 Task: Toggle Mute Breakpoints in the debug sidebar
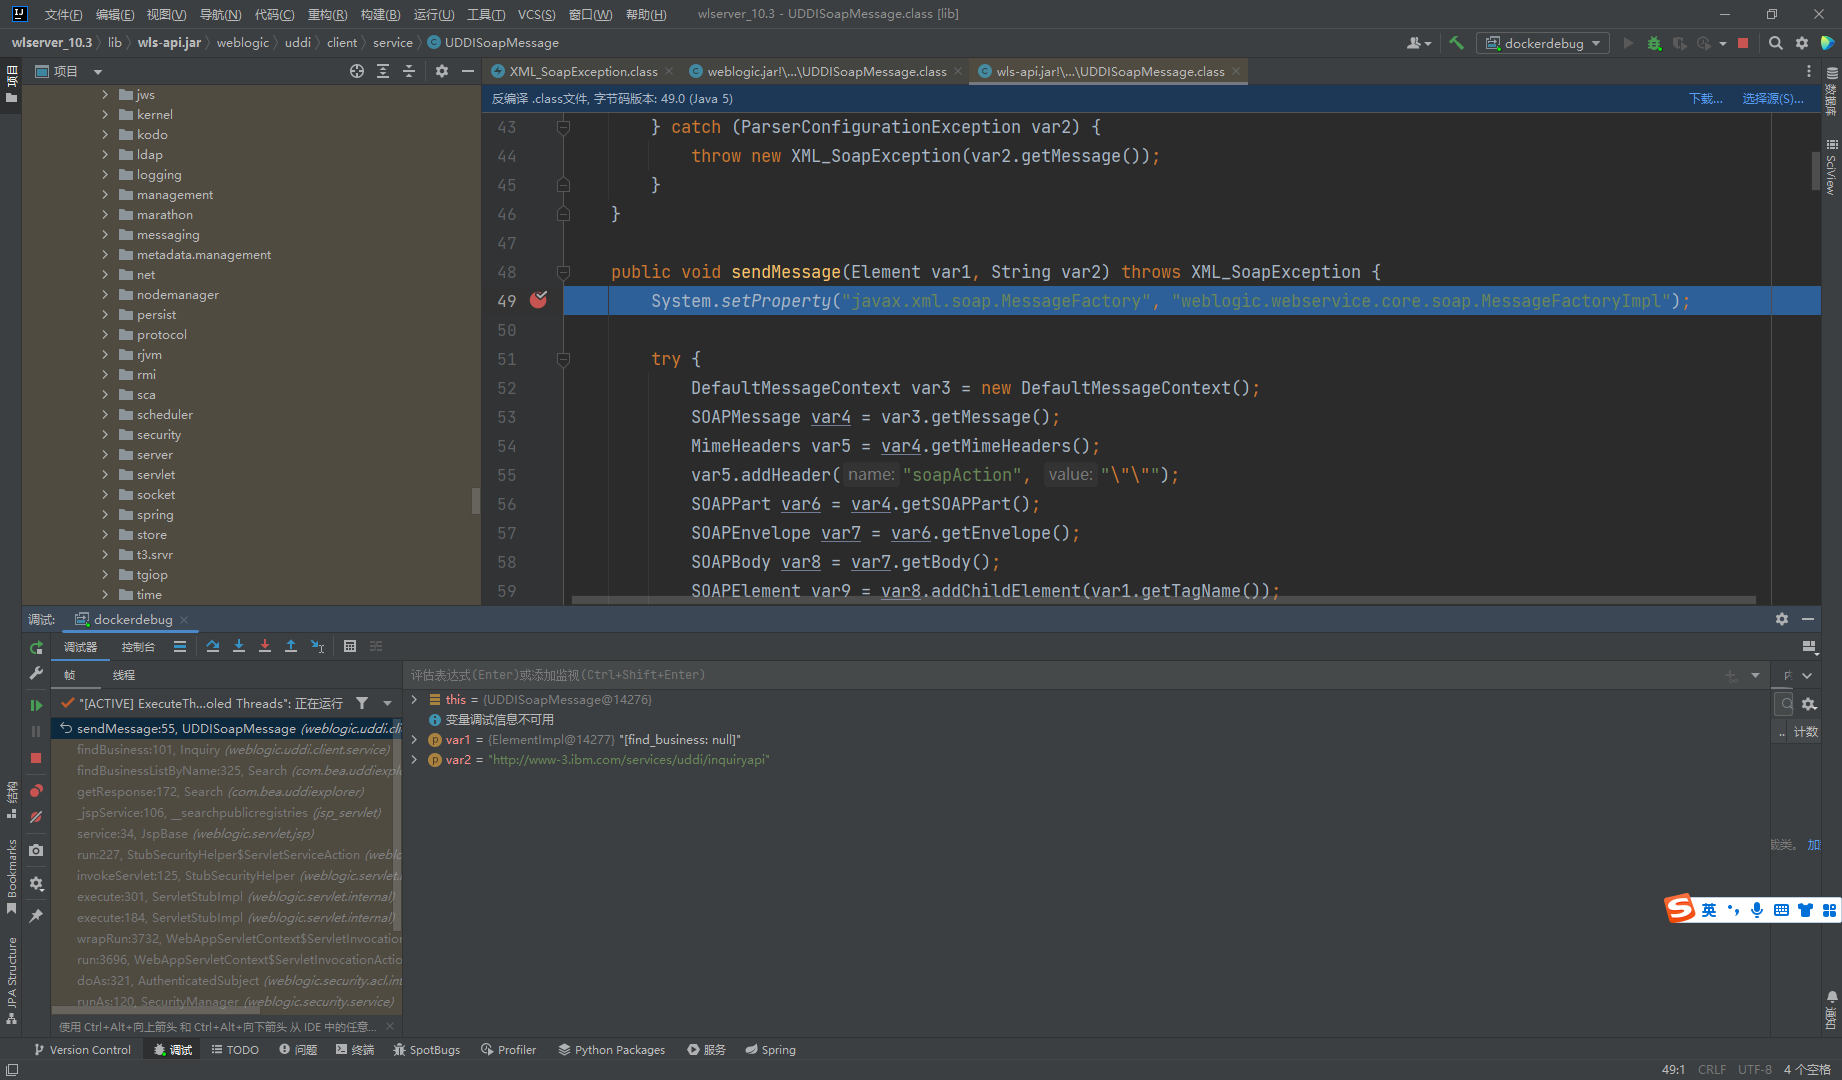(36, 817)
